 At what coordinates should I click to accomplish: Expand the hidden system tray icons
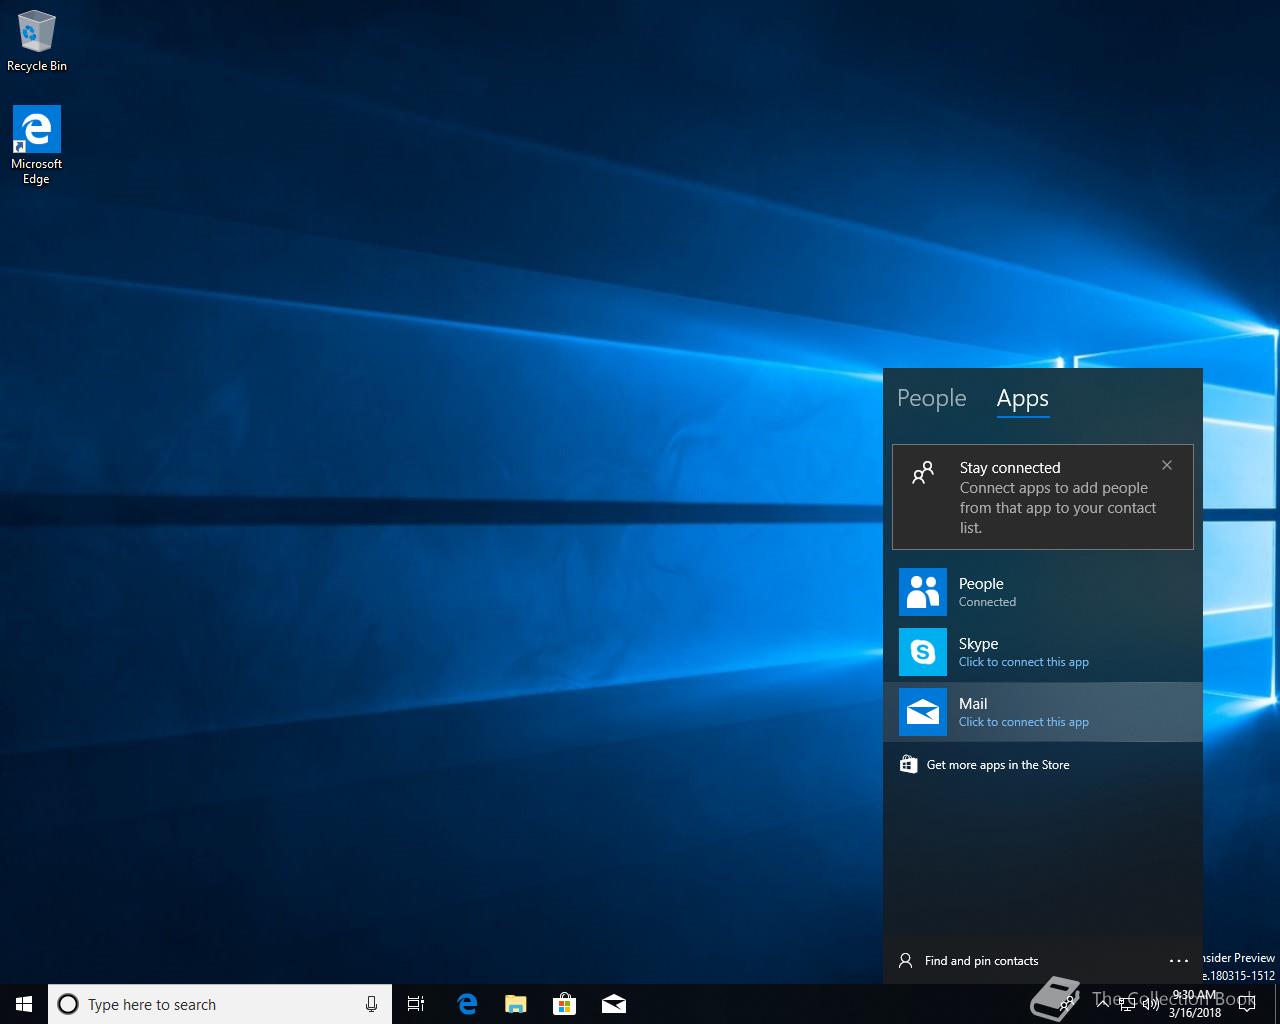[1103, 1004]
